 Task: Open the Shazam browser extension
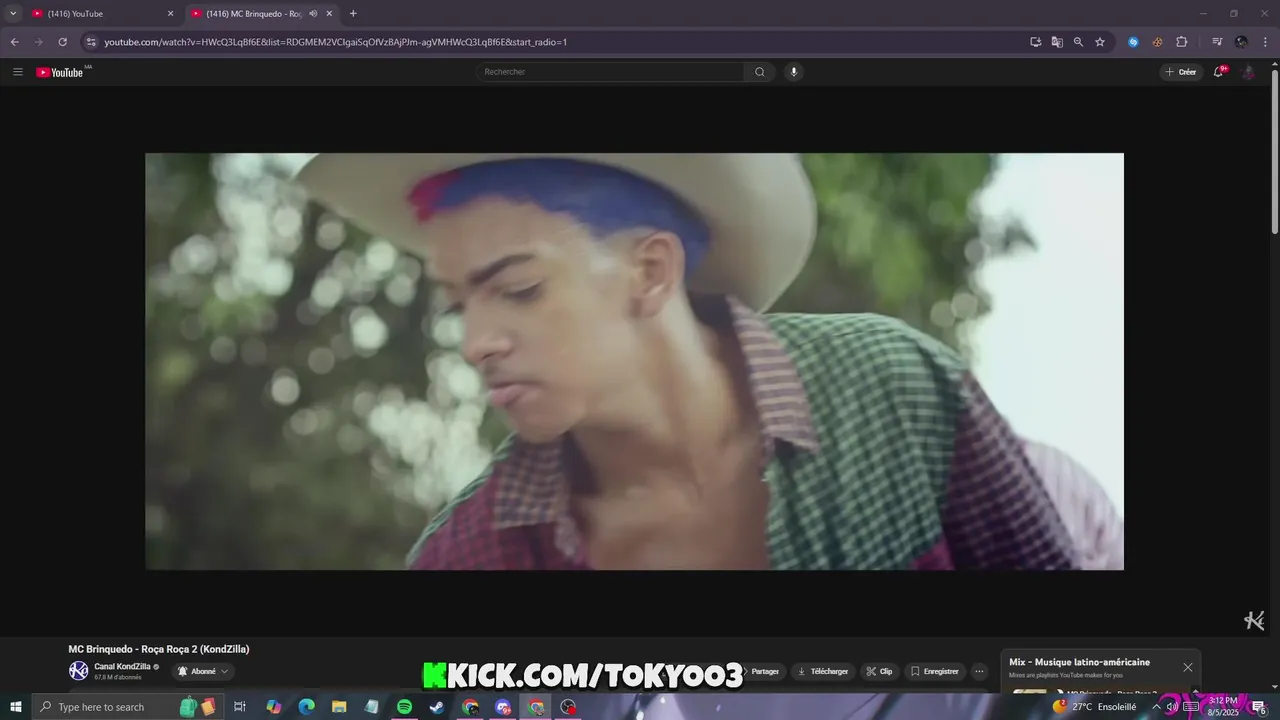tap(1133, 42)
